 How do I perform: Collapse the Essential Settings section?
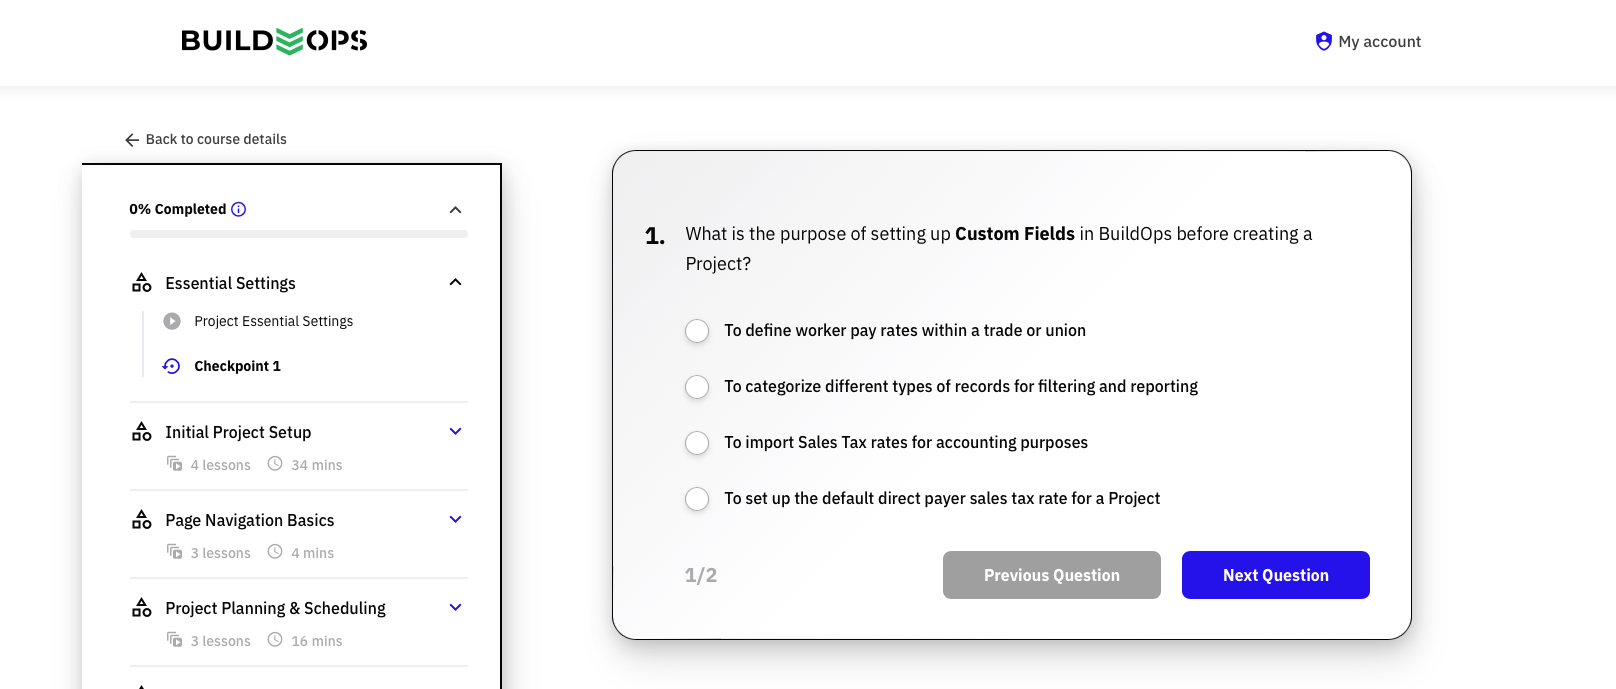pyautogui.click(x=456, y=282)
